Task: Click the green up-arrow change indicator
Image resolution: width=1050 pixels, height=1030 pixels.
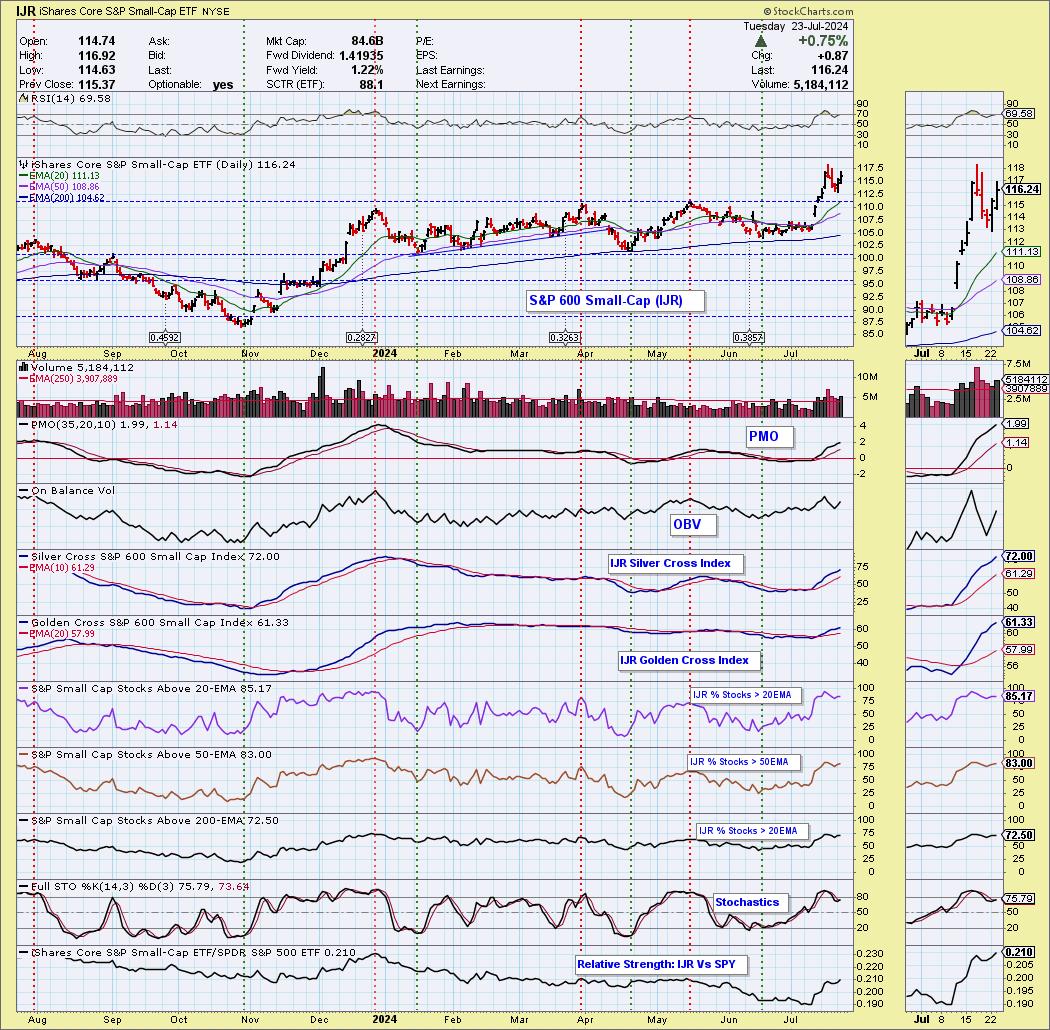Action: click(761, 42)
